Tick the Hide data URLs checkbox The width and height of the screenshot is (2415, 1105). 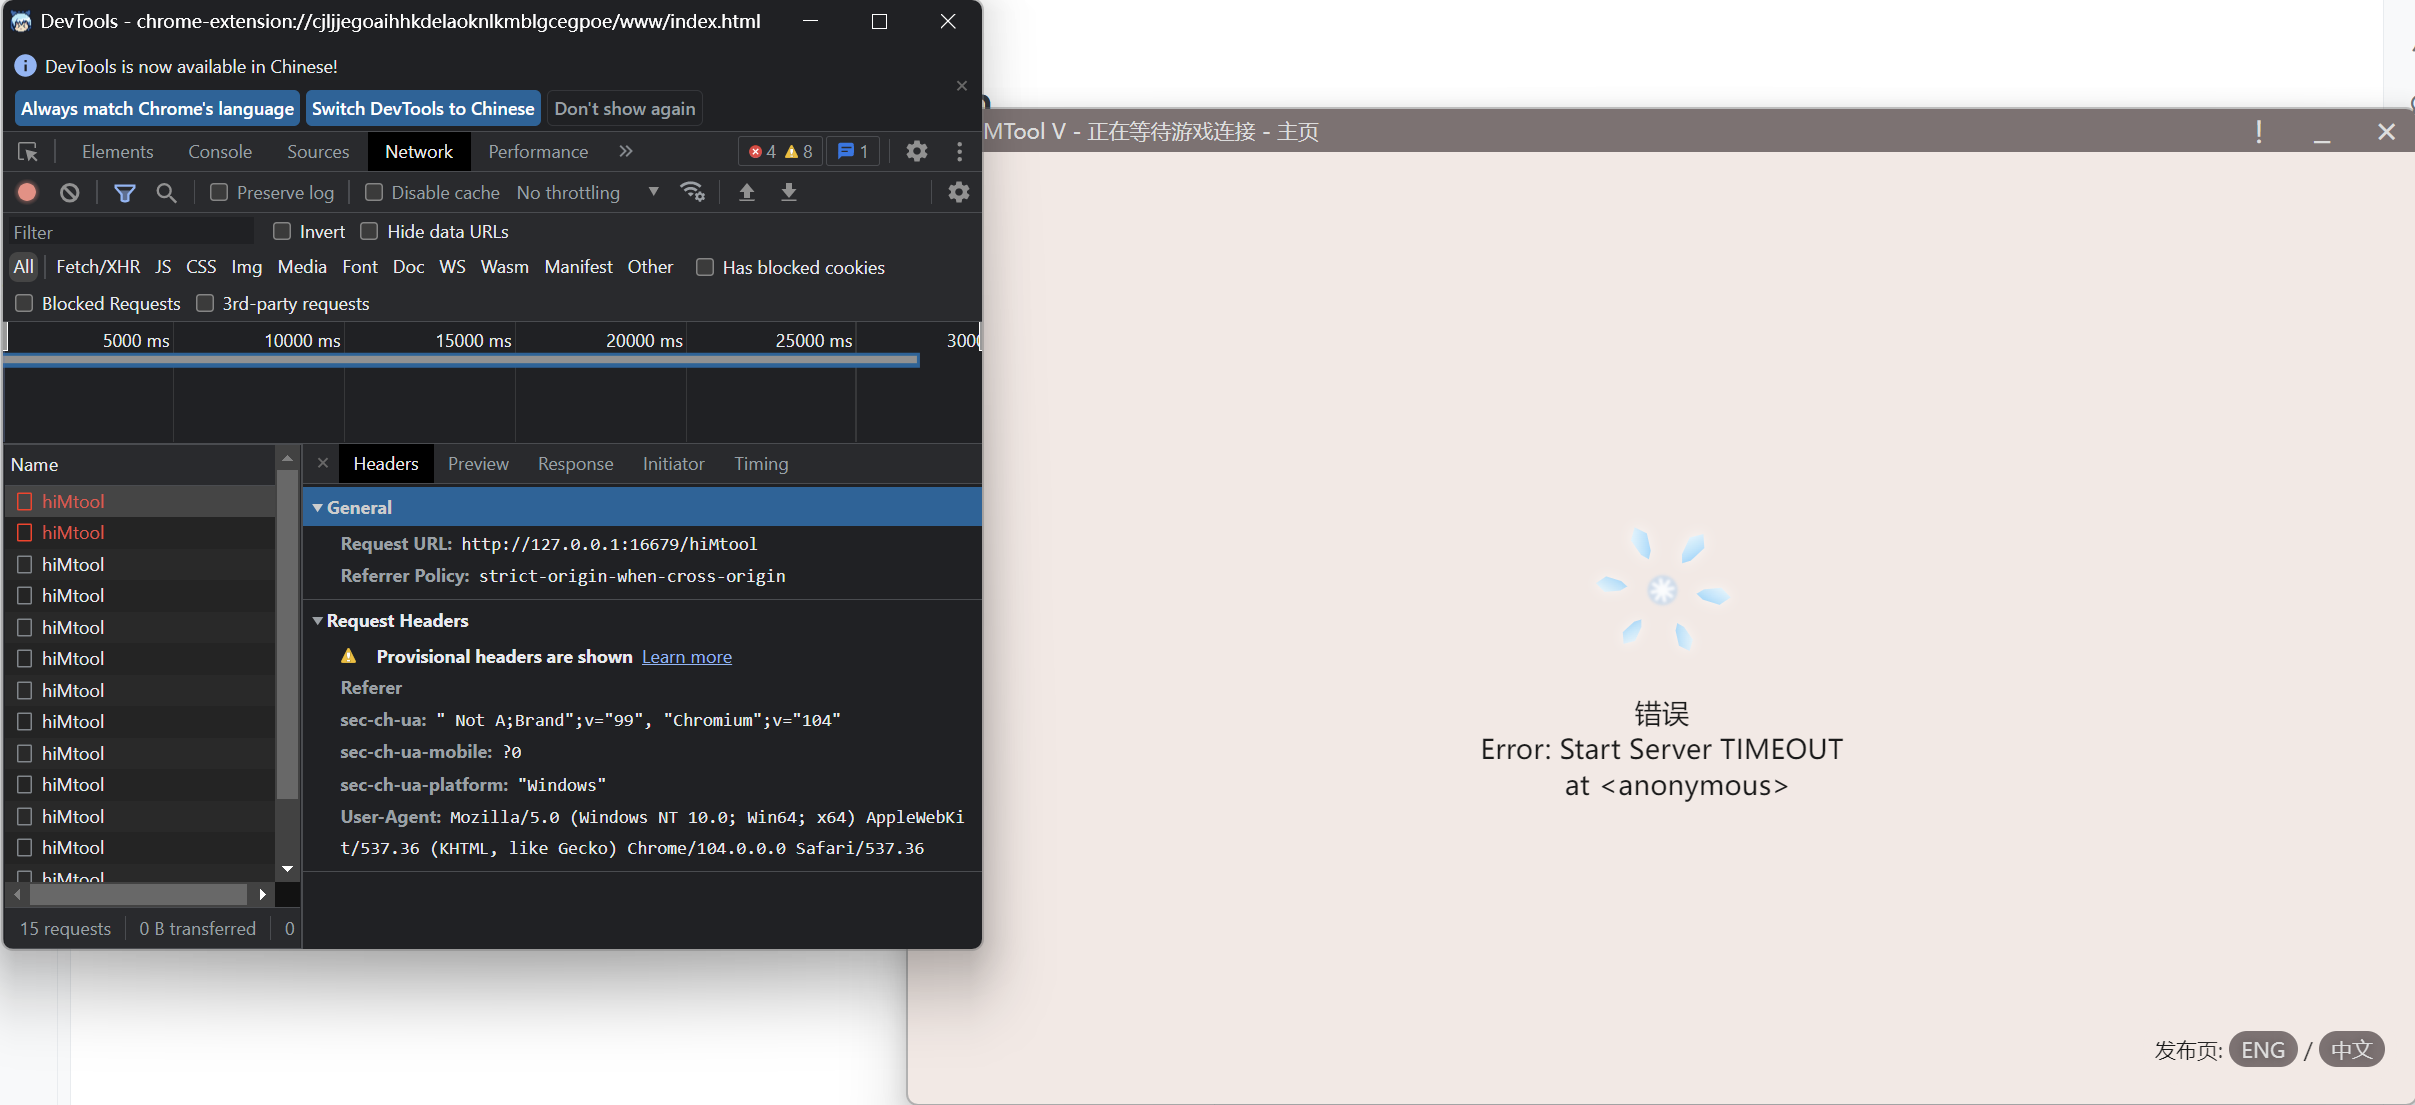coord(369,231)
